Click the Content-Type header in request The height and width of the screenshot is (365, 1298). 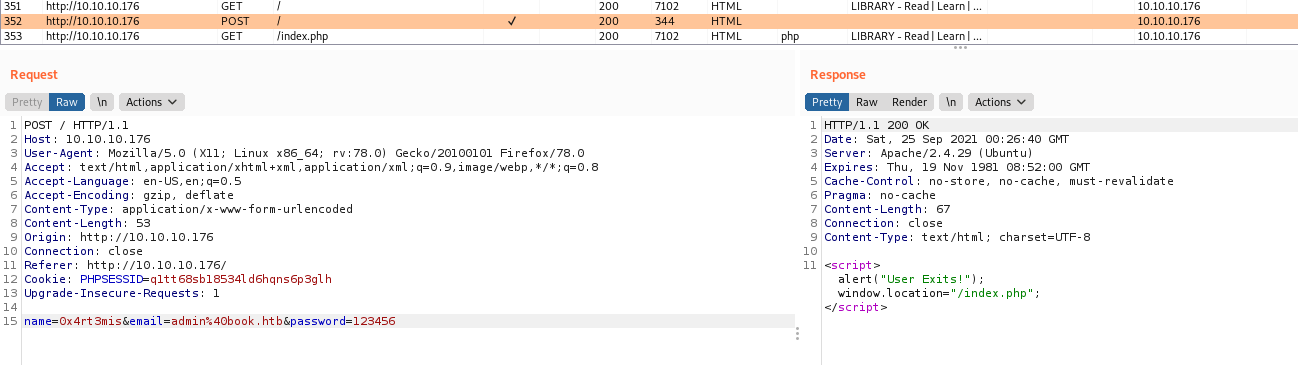(188, 209)
